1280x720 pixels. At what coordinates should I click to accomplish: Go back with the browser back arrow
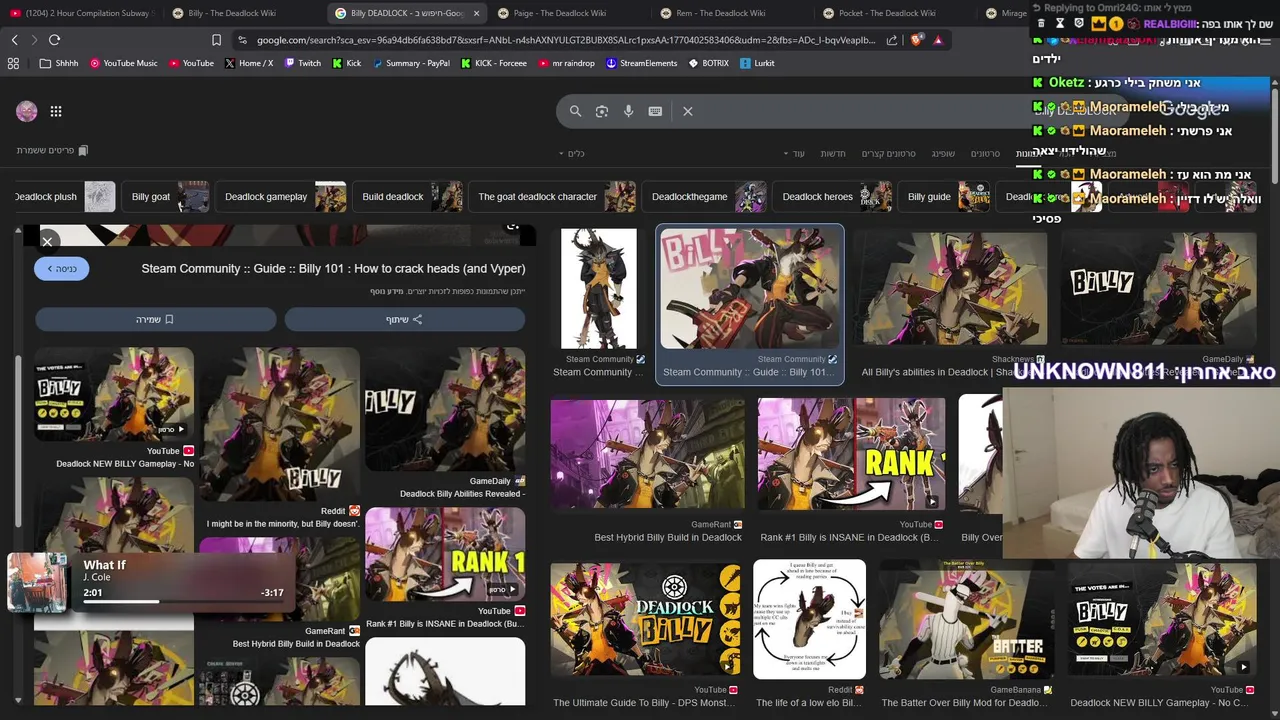[x=14, y=40]
